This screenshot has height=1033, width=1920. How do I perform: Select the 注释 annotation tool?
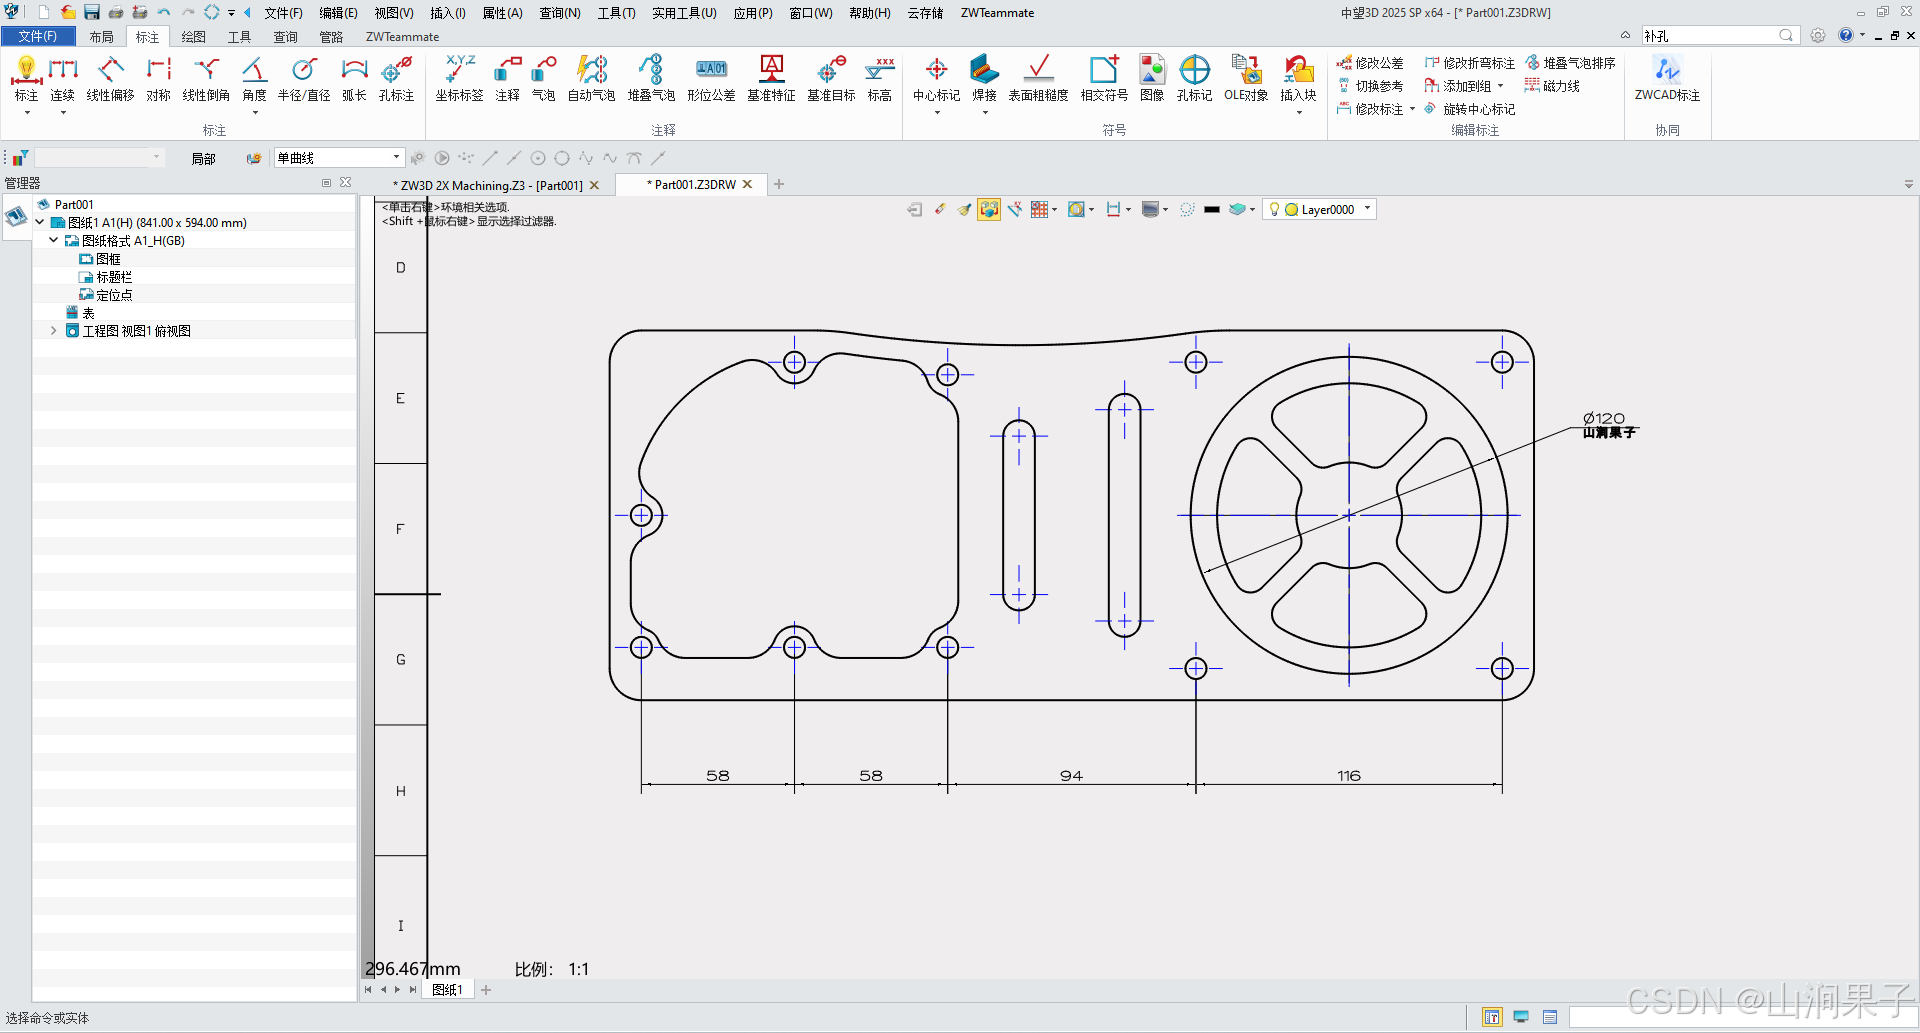507,79
